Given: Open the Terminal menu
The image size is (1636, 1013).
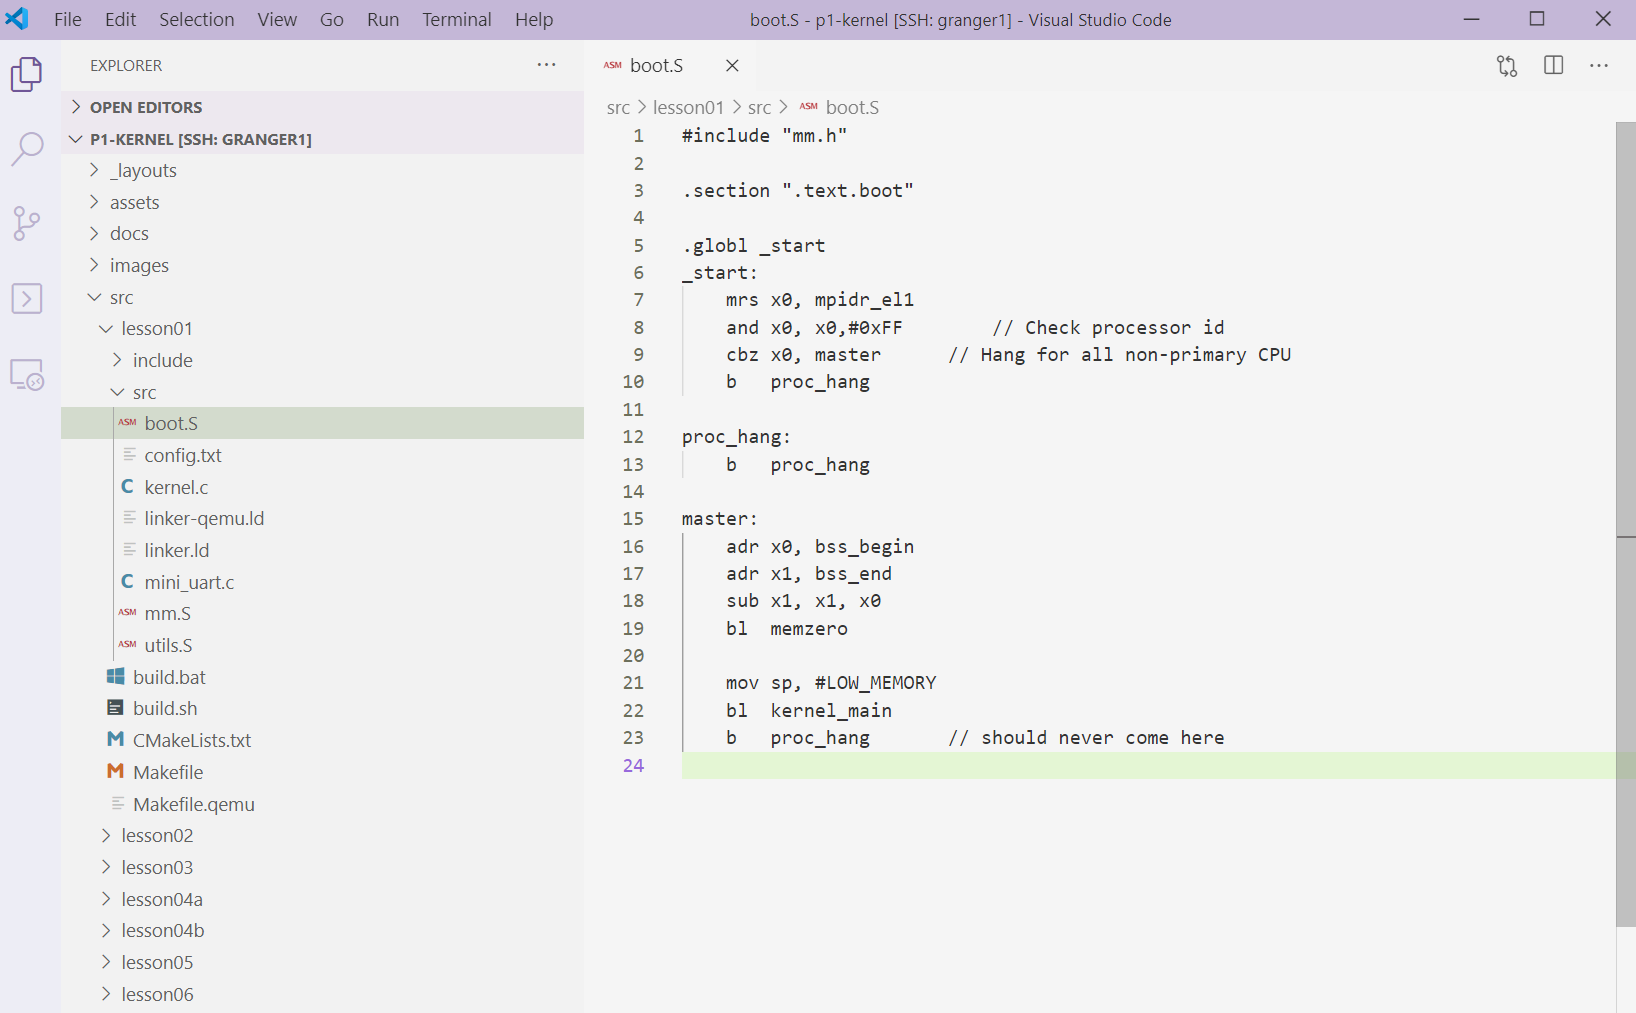Looking at the screenshot, I should (457, 19).
